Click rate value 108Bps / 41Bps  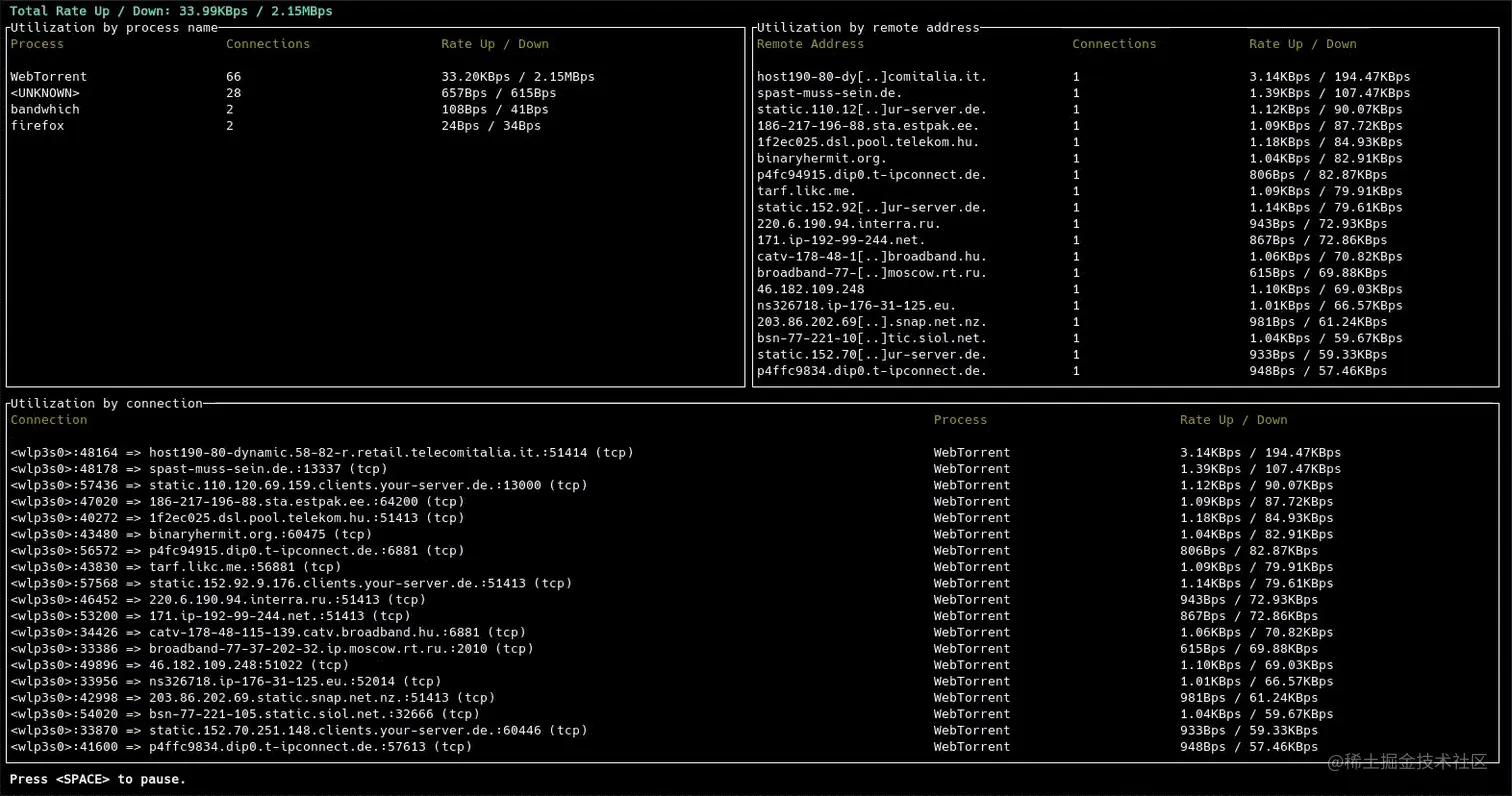coord(495,109)
